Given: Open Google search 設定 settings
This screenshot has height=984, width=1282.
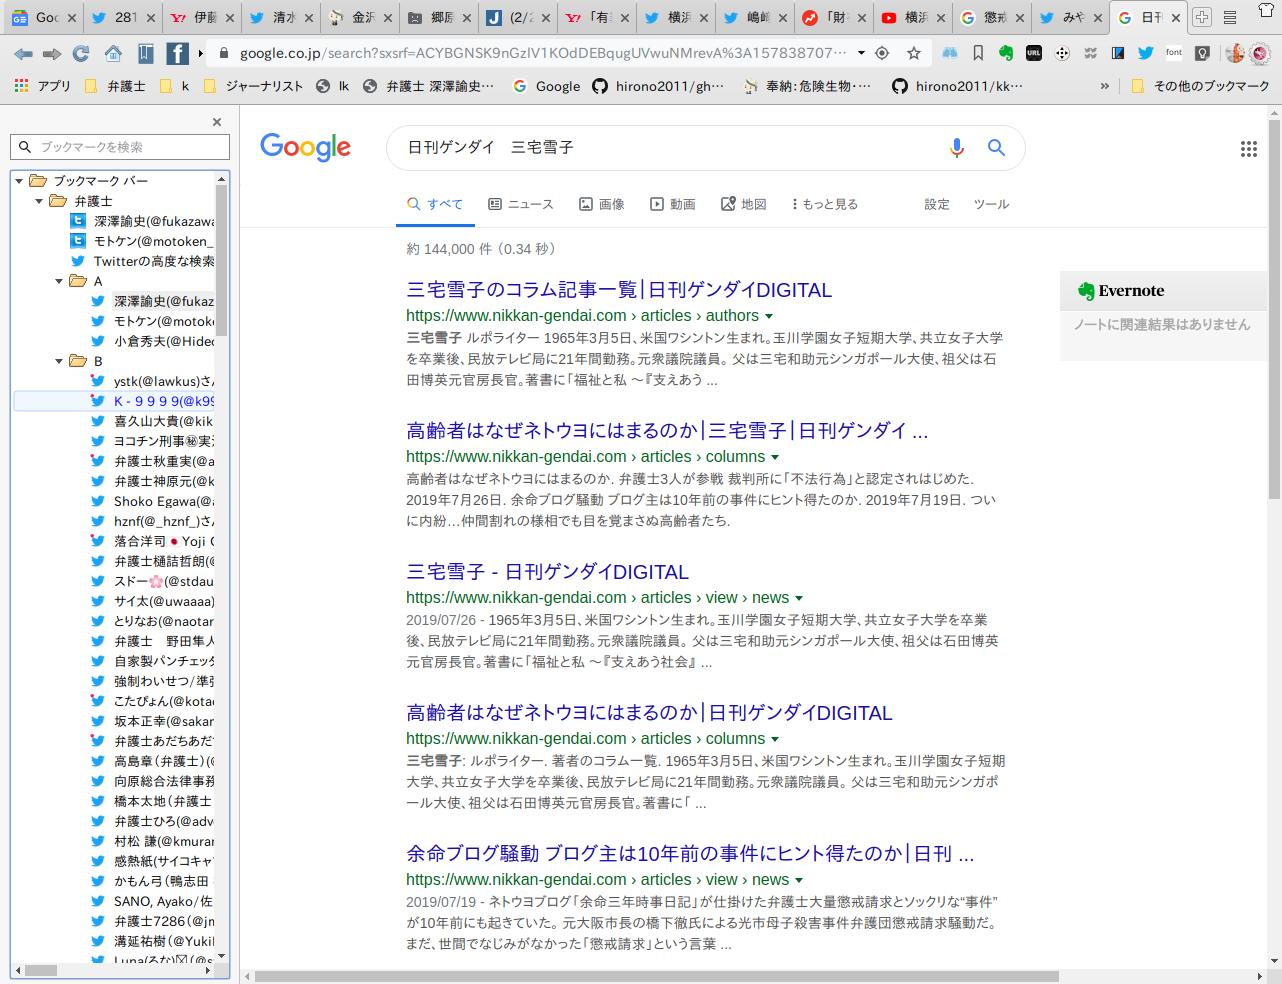Looking at the screenshot, I should pyautogui.click(x=937, y=204).
